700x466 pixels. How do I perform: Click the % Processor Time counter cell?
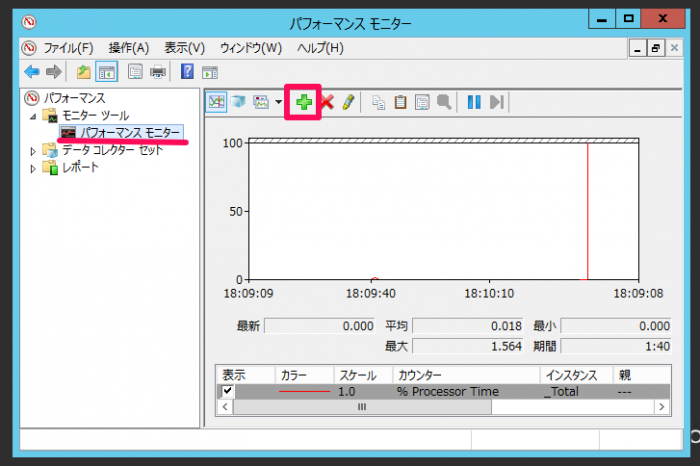pyautogui.click(x=447, y=391)
